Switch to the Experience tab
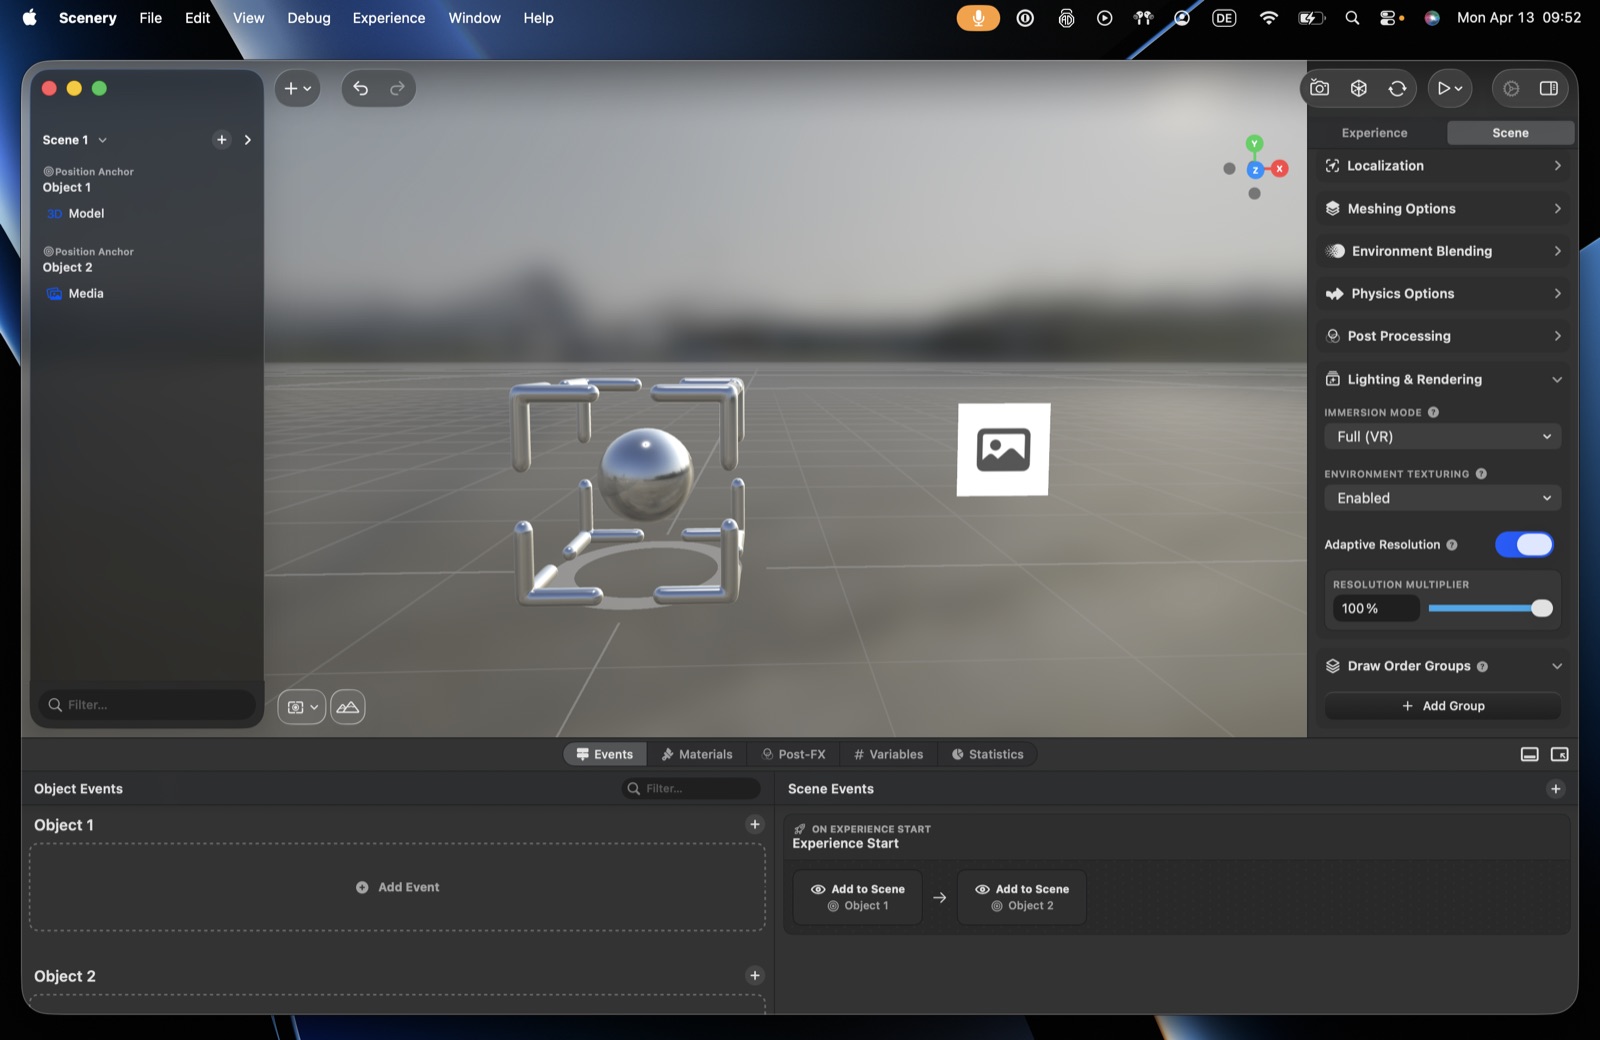 tap(1374, 133)
